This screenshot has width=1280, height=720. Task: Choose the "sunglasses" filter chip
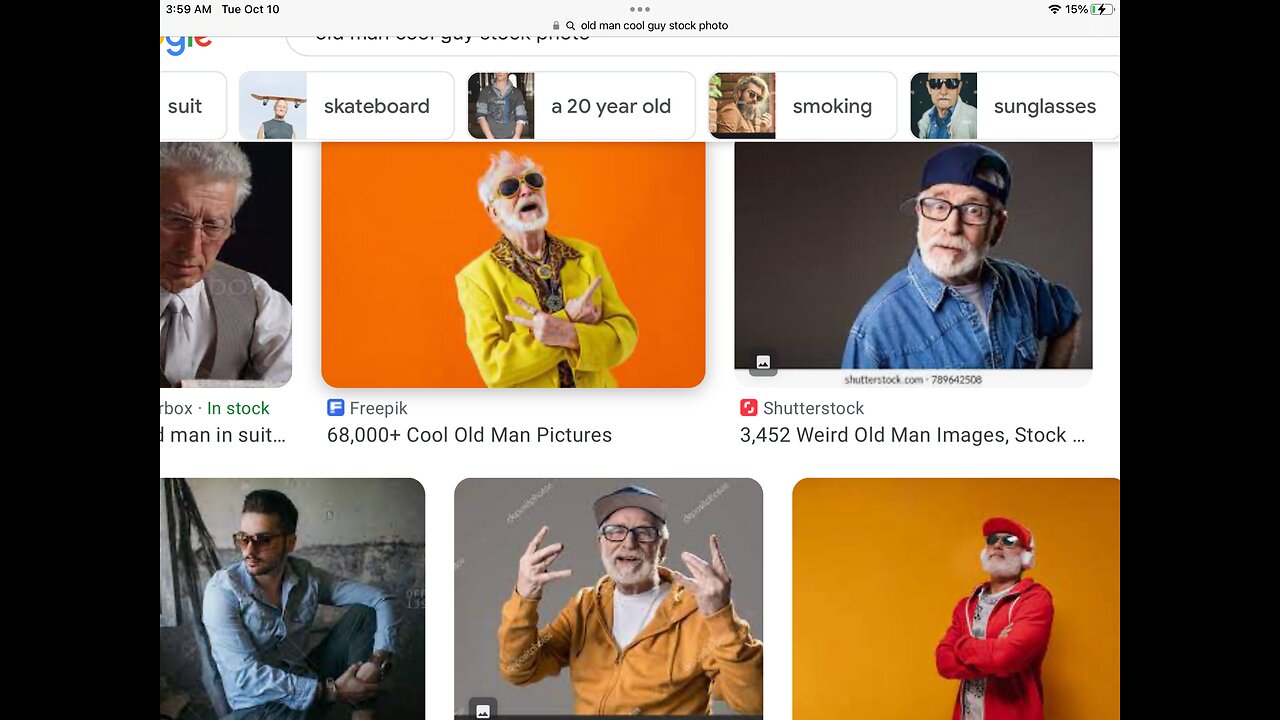(x=1014, y=106)
